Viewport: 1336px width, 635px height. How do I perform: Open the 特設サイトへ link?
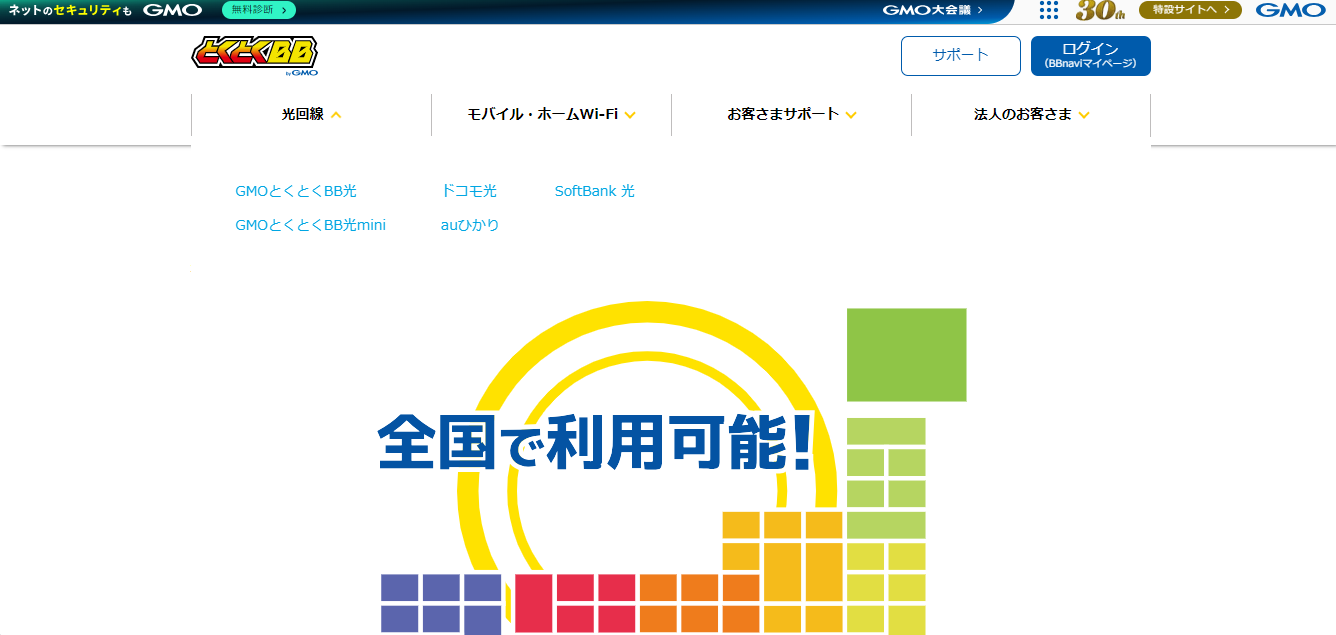click(x=1190, y=10)
